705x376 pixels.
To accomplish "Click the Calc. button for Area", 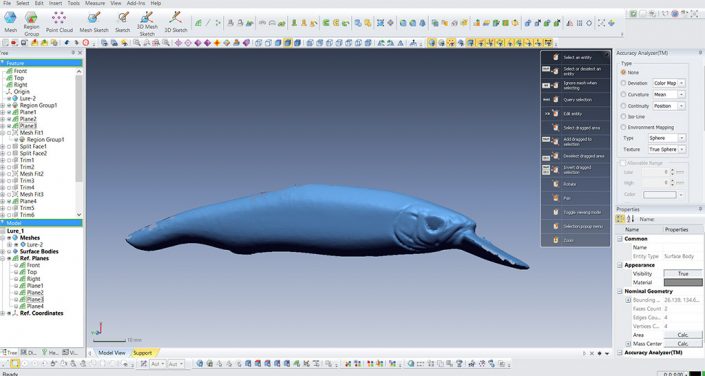I will coord(683,335).
